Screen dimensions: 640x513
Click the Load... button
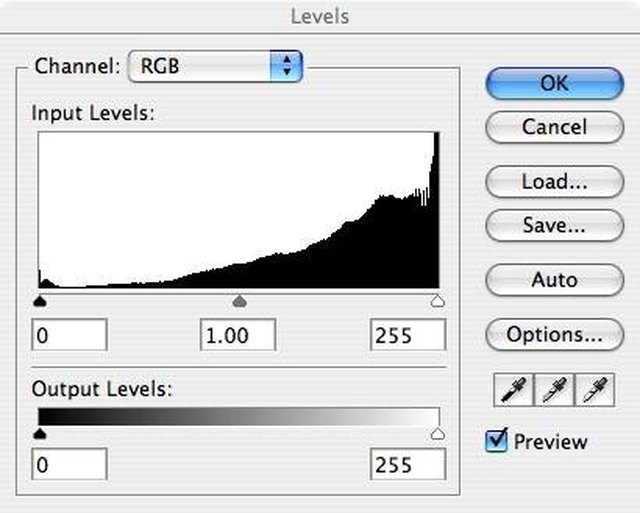[555, 182]
